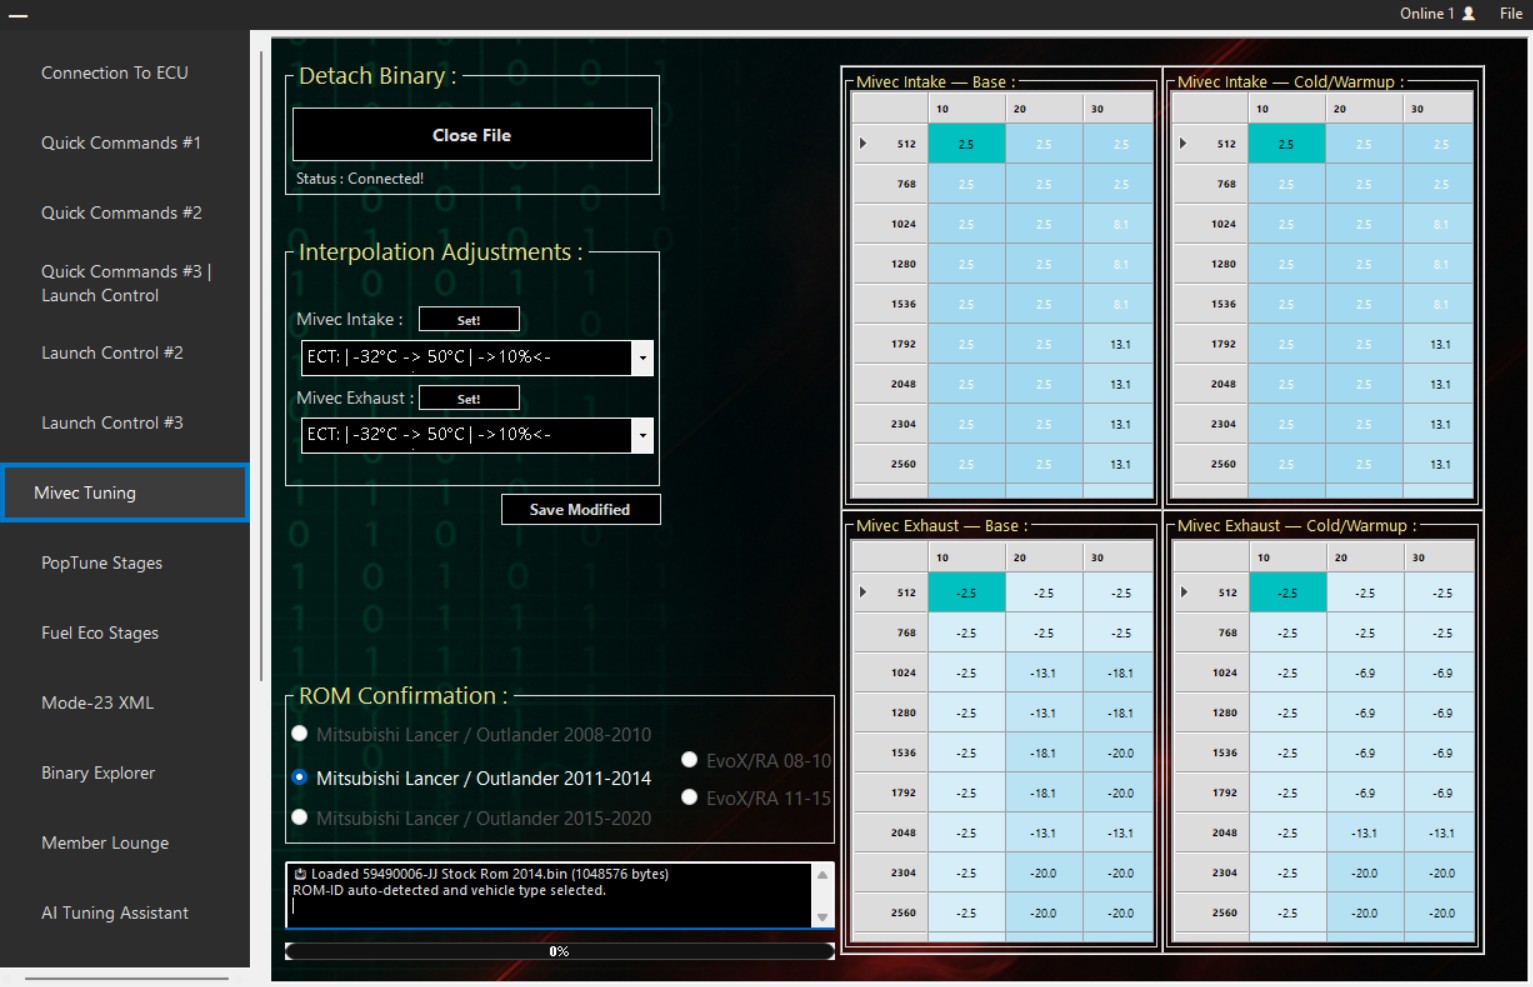Click column header 20 in Mivec Intake Base
The height and width of the screenshot is (987, 1533).
pos(1043,108)
